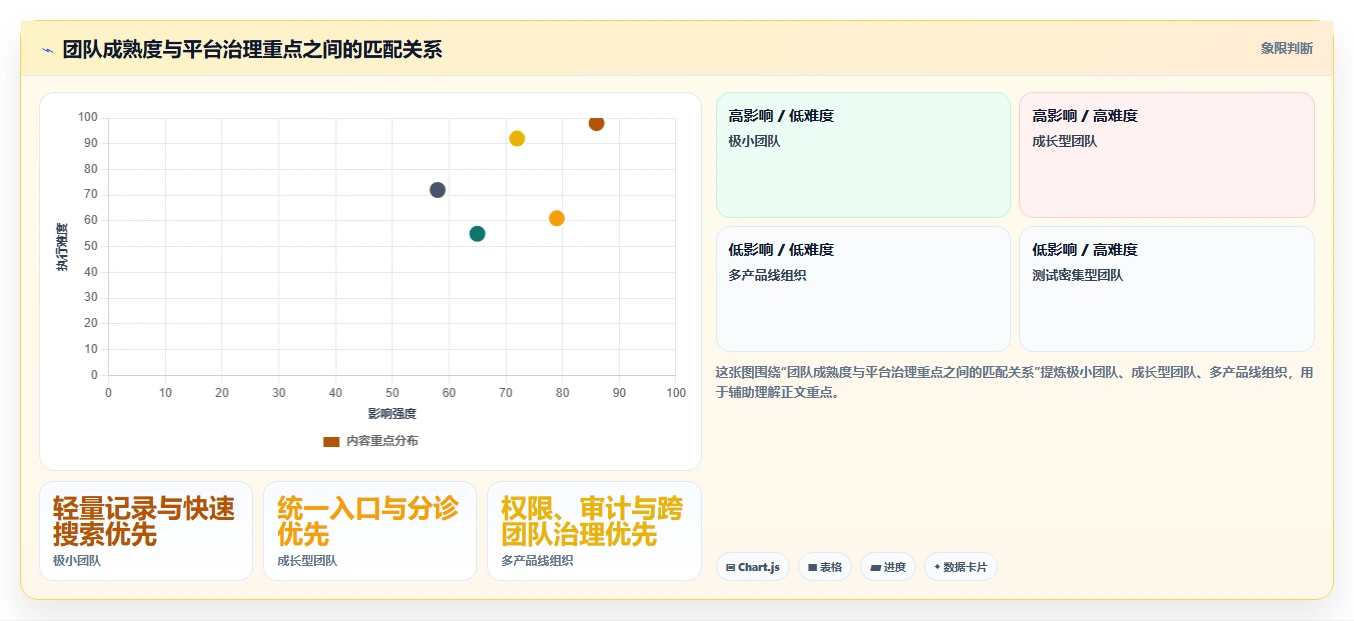
Task: Click the 影响强度 x-axis label
Action: coord(392,414)
